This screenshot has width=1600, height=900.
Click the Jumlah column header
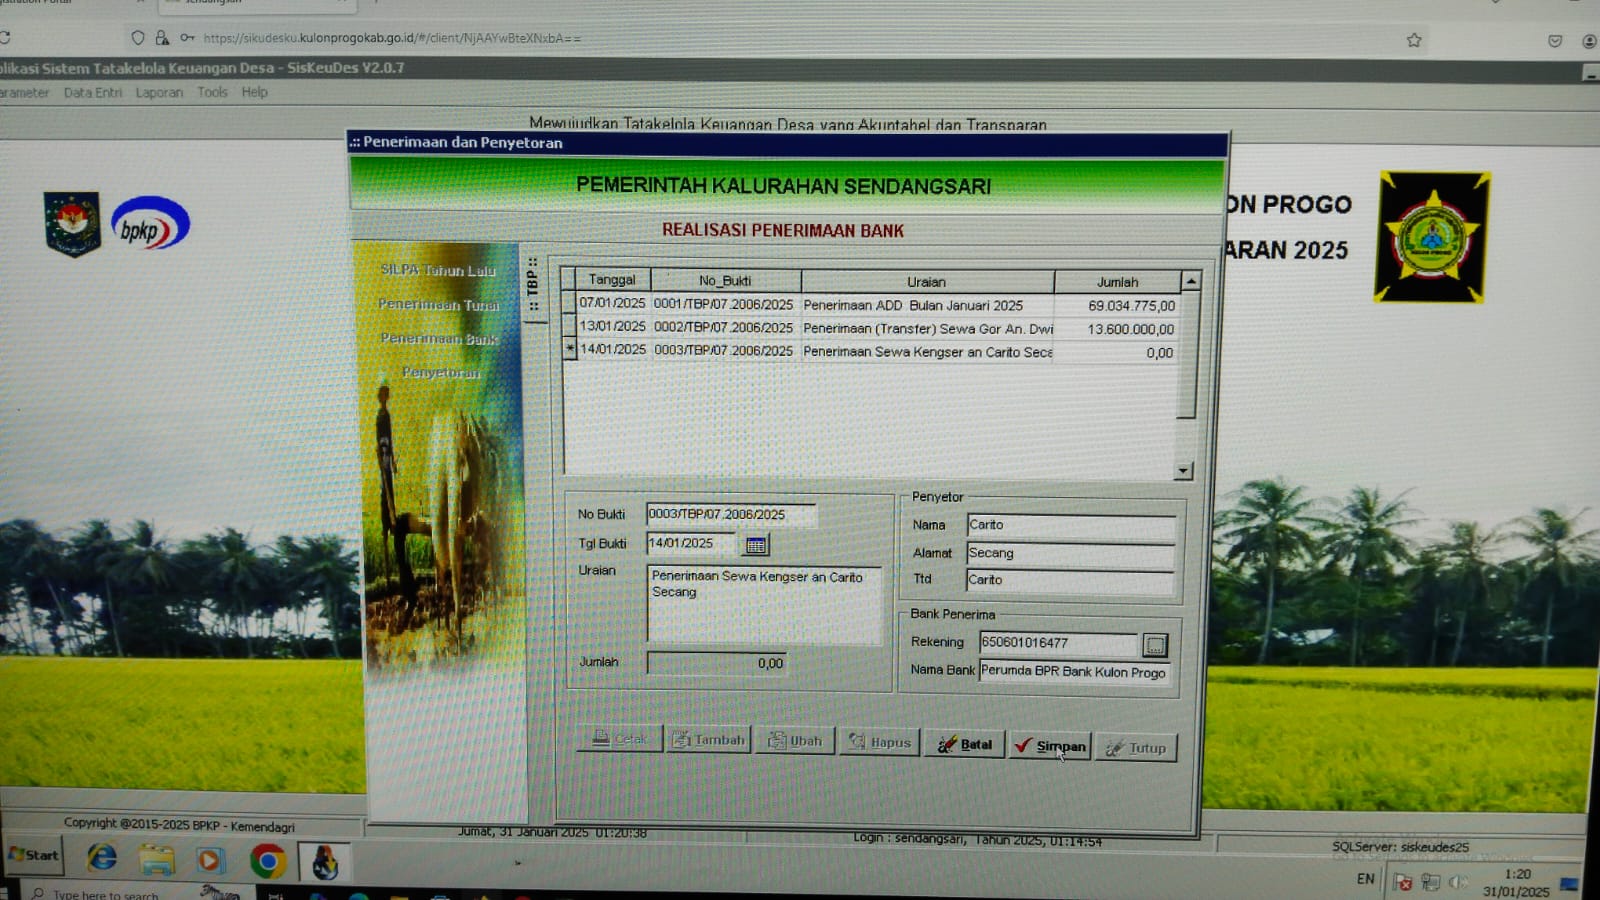(1117, 282)
